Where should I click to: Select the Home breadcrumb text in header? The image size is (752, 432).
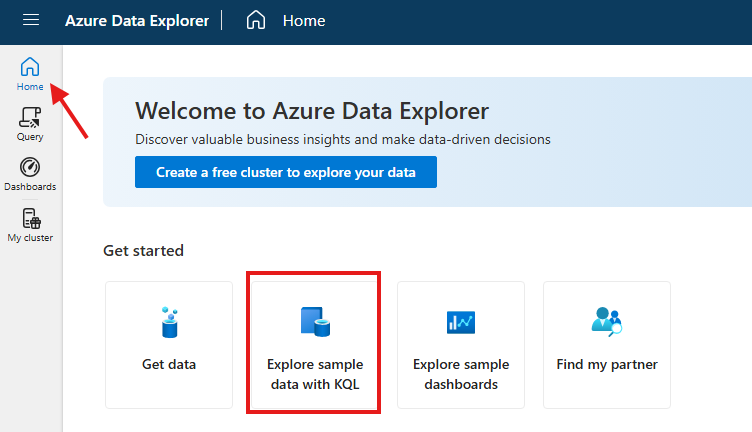tap(304, 21)
